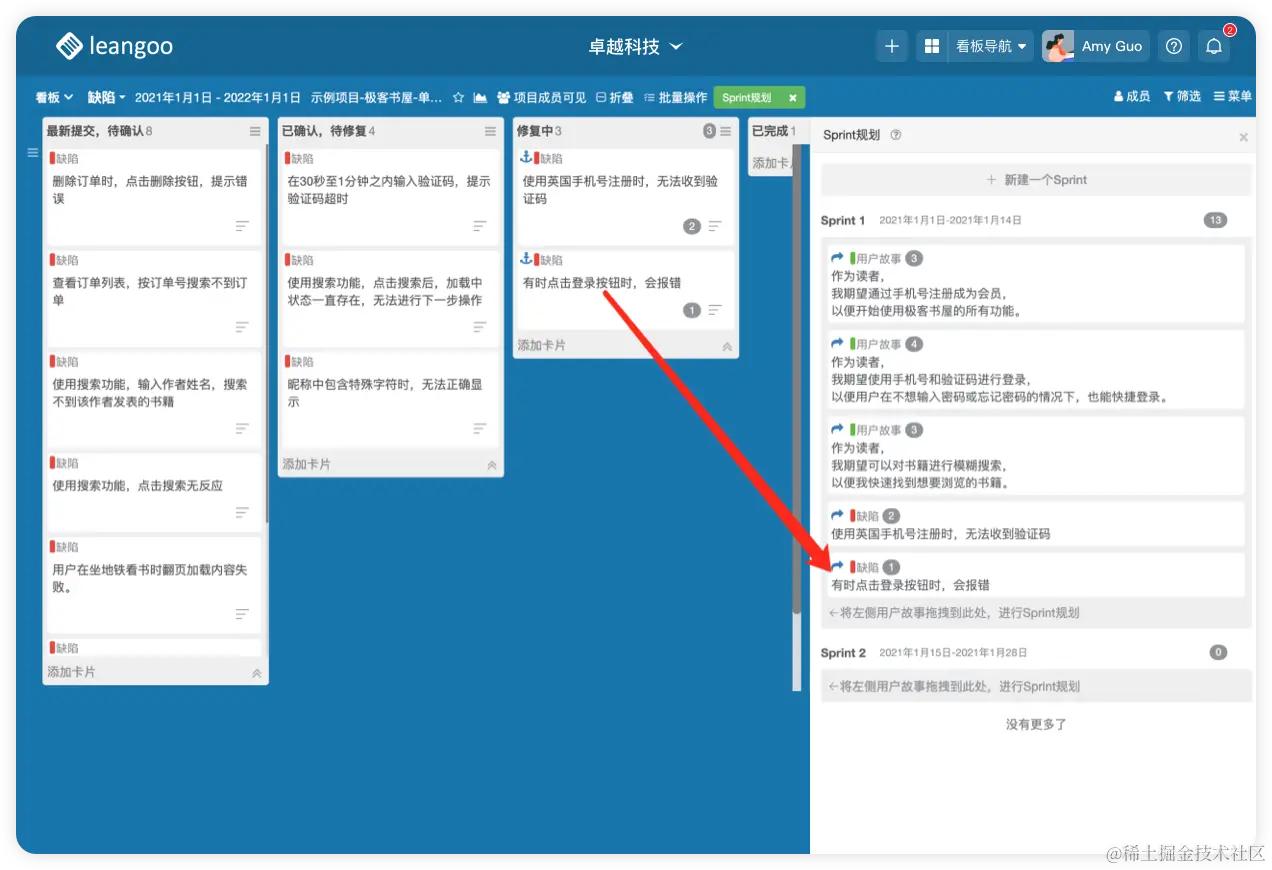Screen dimensions: 1272x870
Task: Click Sprint 1 count badge 13
Action: pyautogui.click(x=1216, y=220)
